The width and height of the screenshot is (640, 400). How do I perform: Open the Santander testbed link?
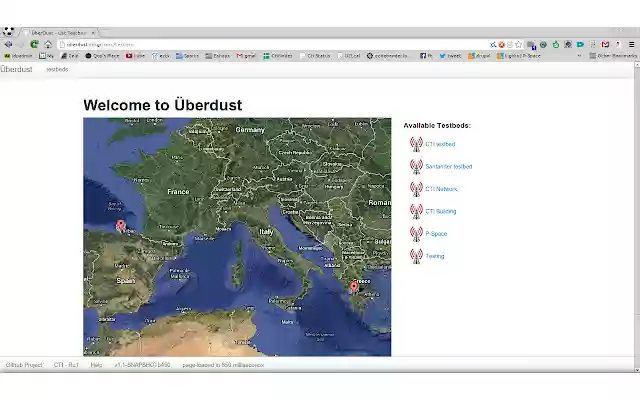point(448,166)
